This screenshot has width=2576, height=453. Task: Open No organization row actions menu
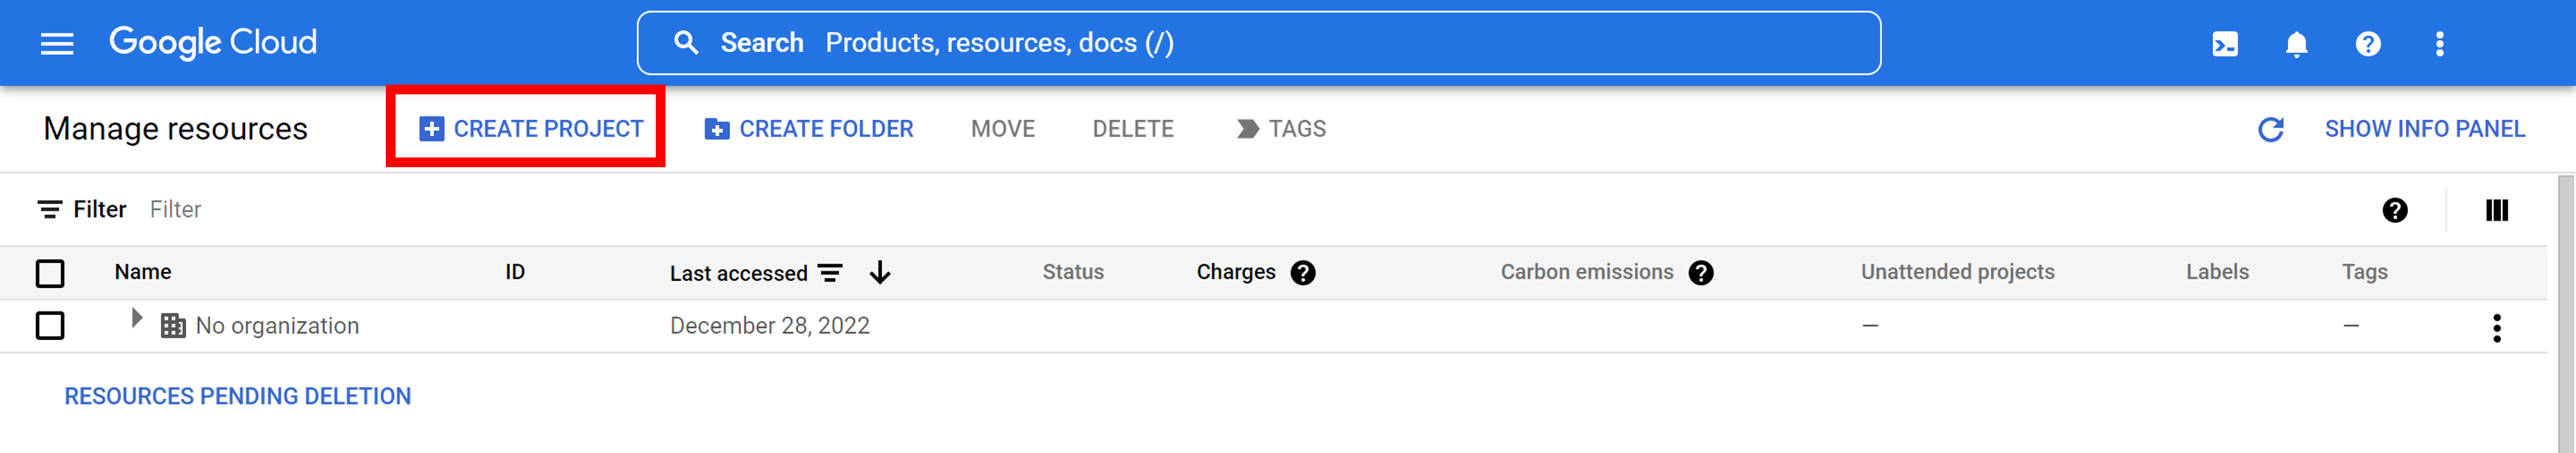point(2497,328)
